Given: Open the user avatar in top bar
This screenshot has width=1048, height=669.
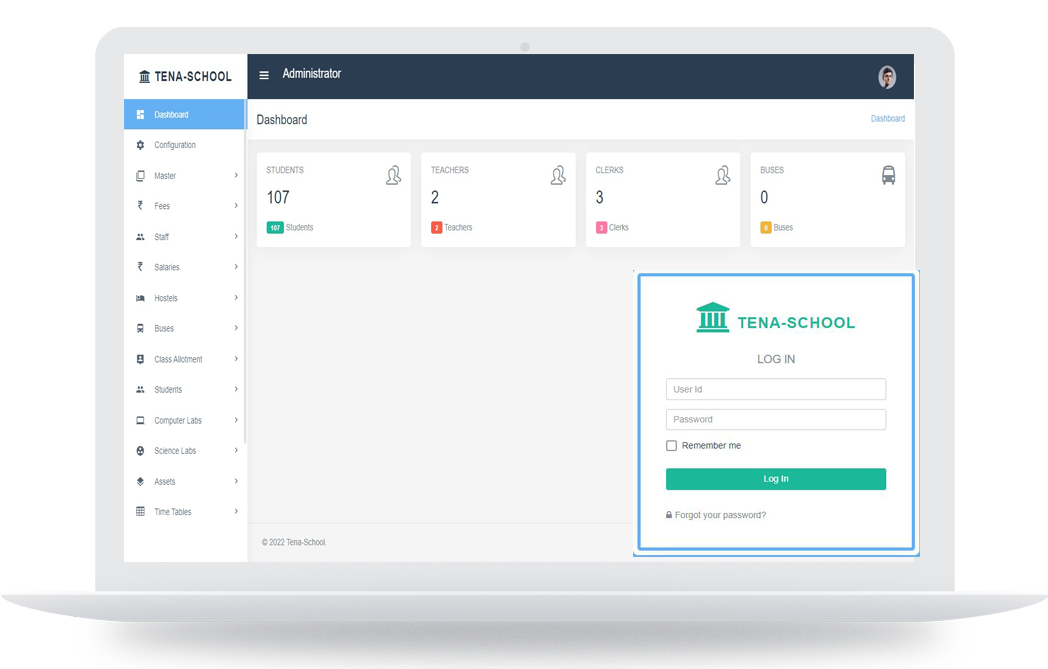Looking at the screenshot, I should 886,77.
